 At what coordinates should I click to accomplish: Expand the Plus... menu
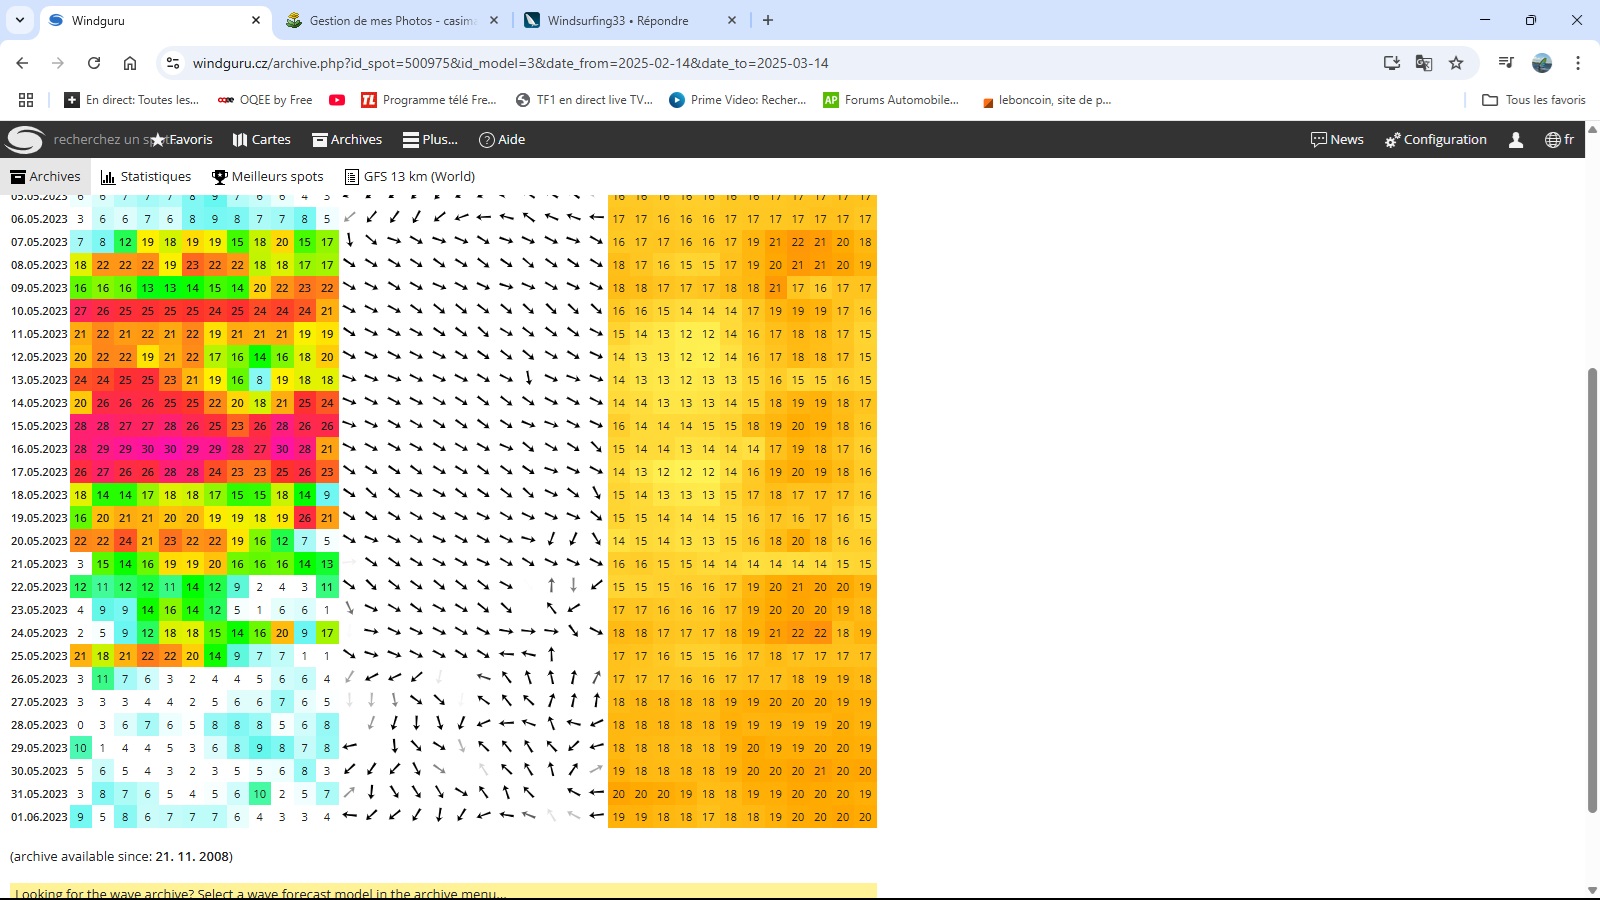pos(430,140)
